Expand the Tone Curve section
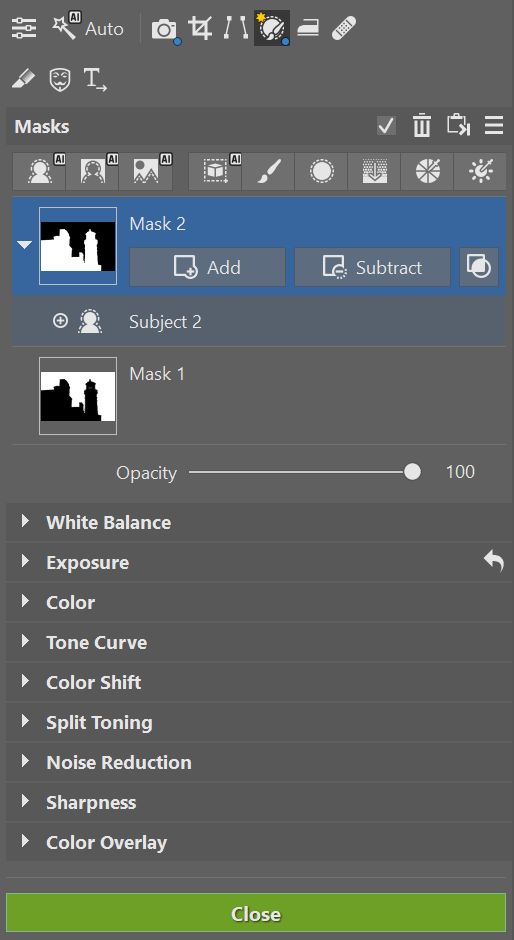Screen dimensions: 514x940 pos(256,642)
